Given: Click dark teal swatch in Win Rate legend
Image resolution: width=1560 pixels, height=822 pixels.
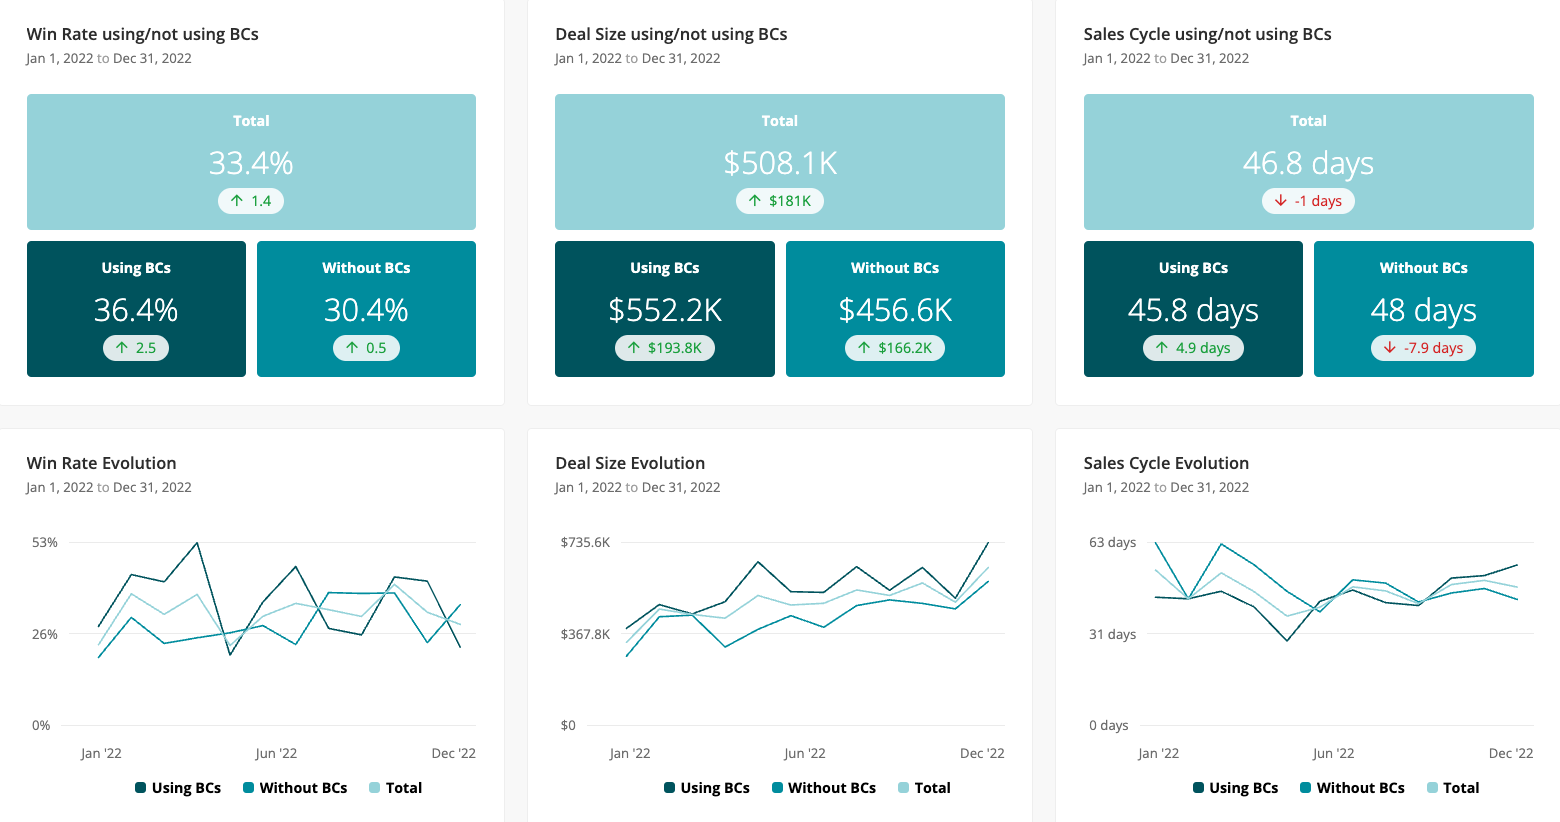Looking at the screenshot, I should 141,788.
